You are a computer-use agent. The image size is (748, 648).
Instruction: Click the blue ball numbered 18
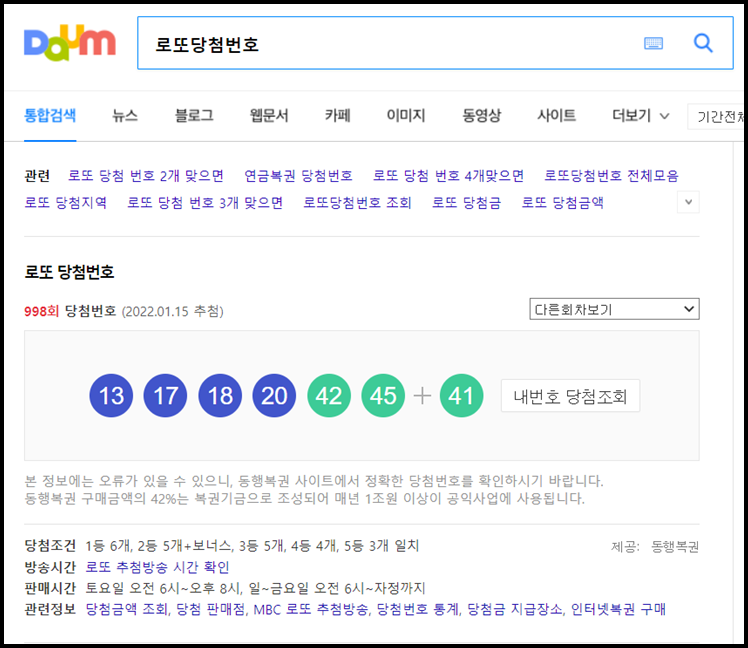pyautogui.click(x=220, y=396)
